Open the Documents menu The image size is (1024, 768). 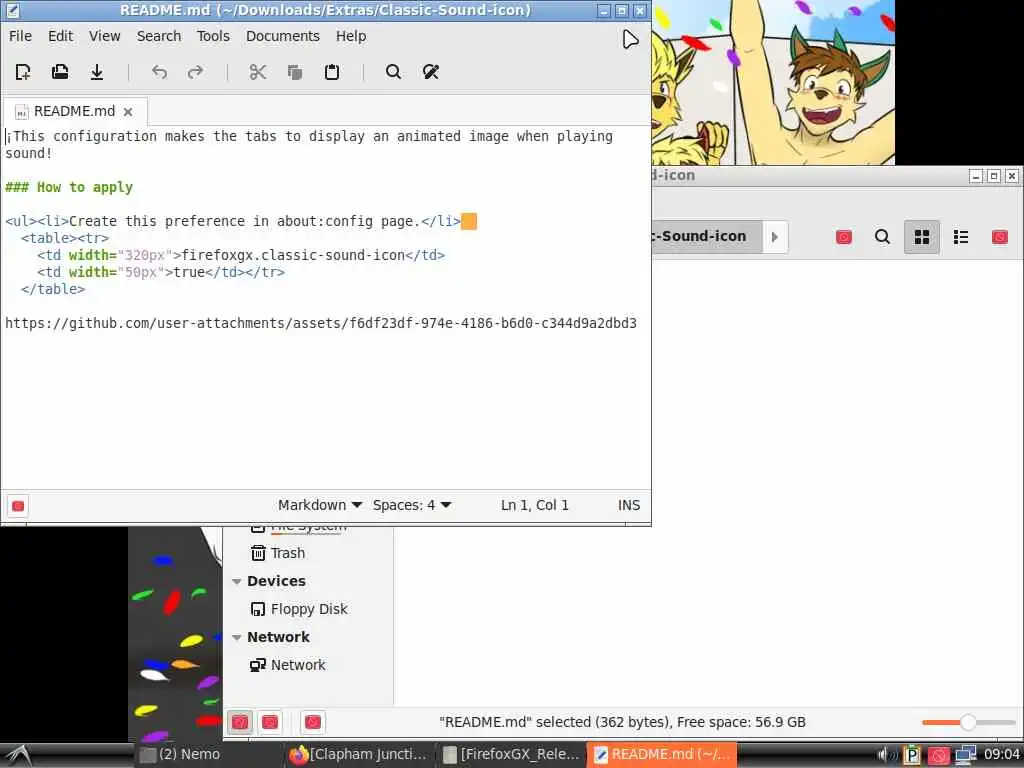click(283, 36)
